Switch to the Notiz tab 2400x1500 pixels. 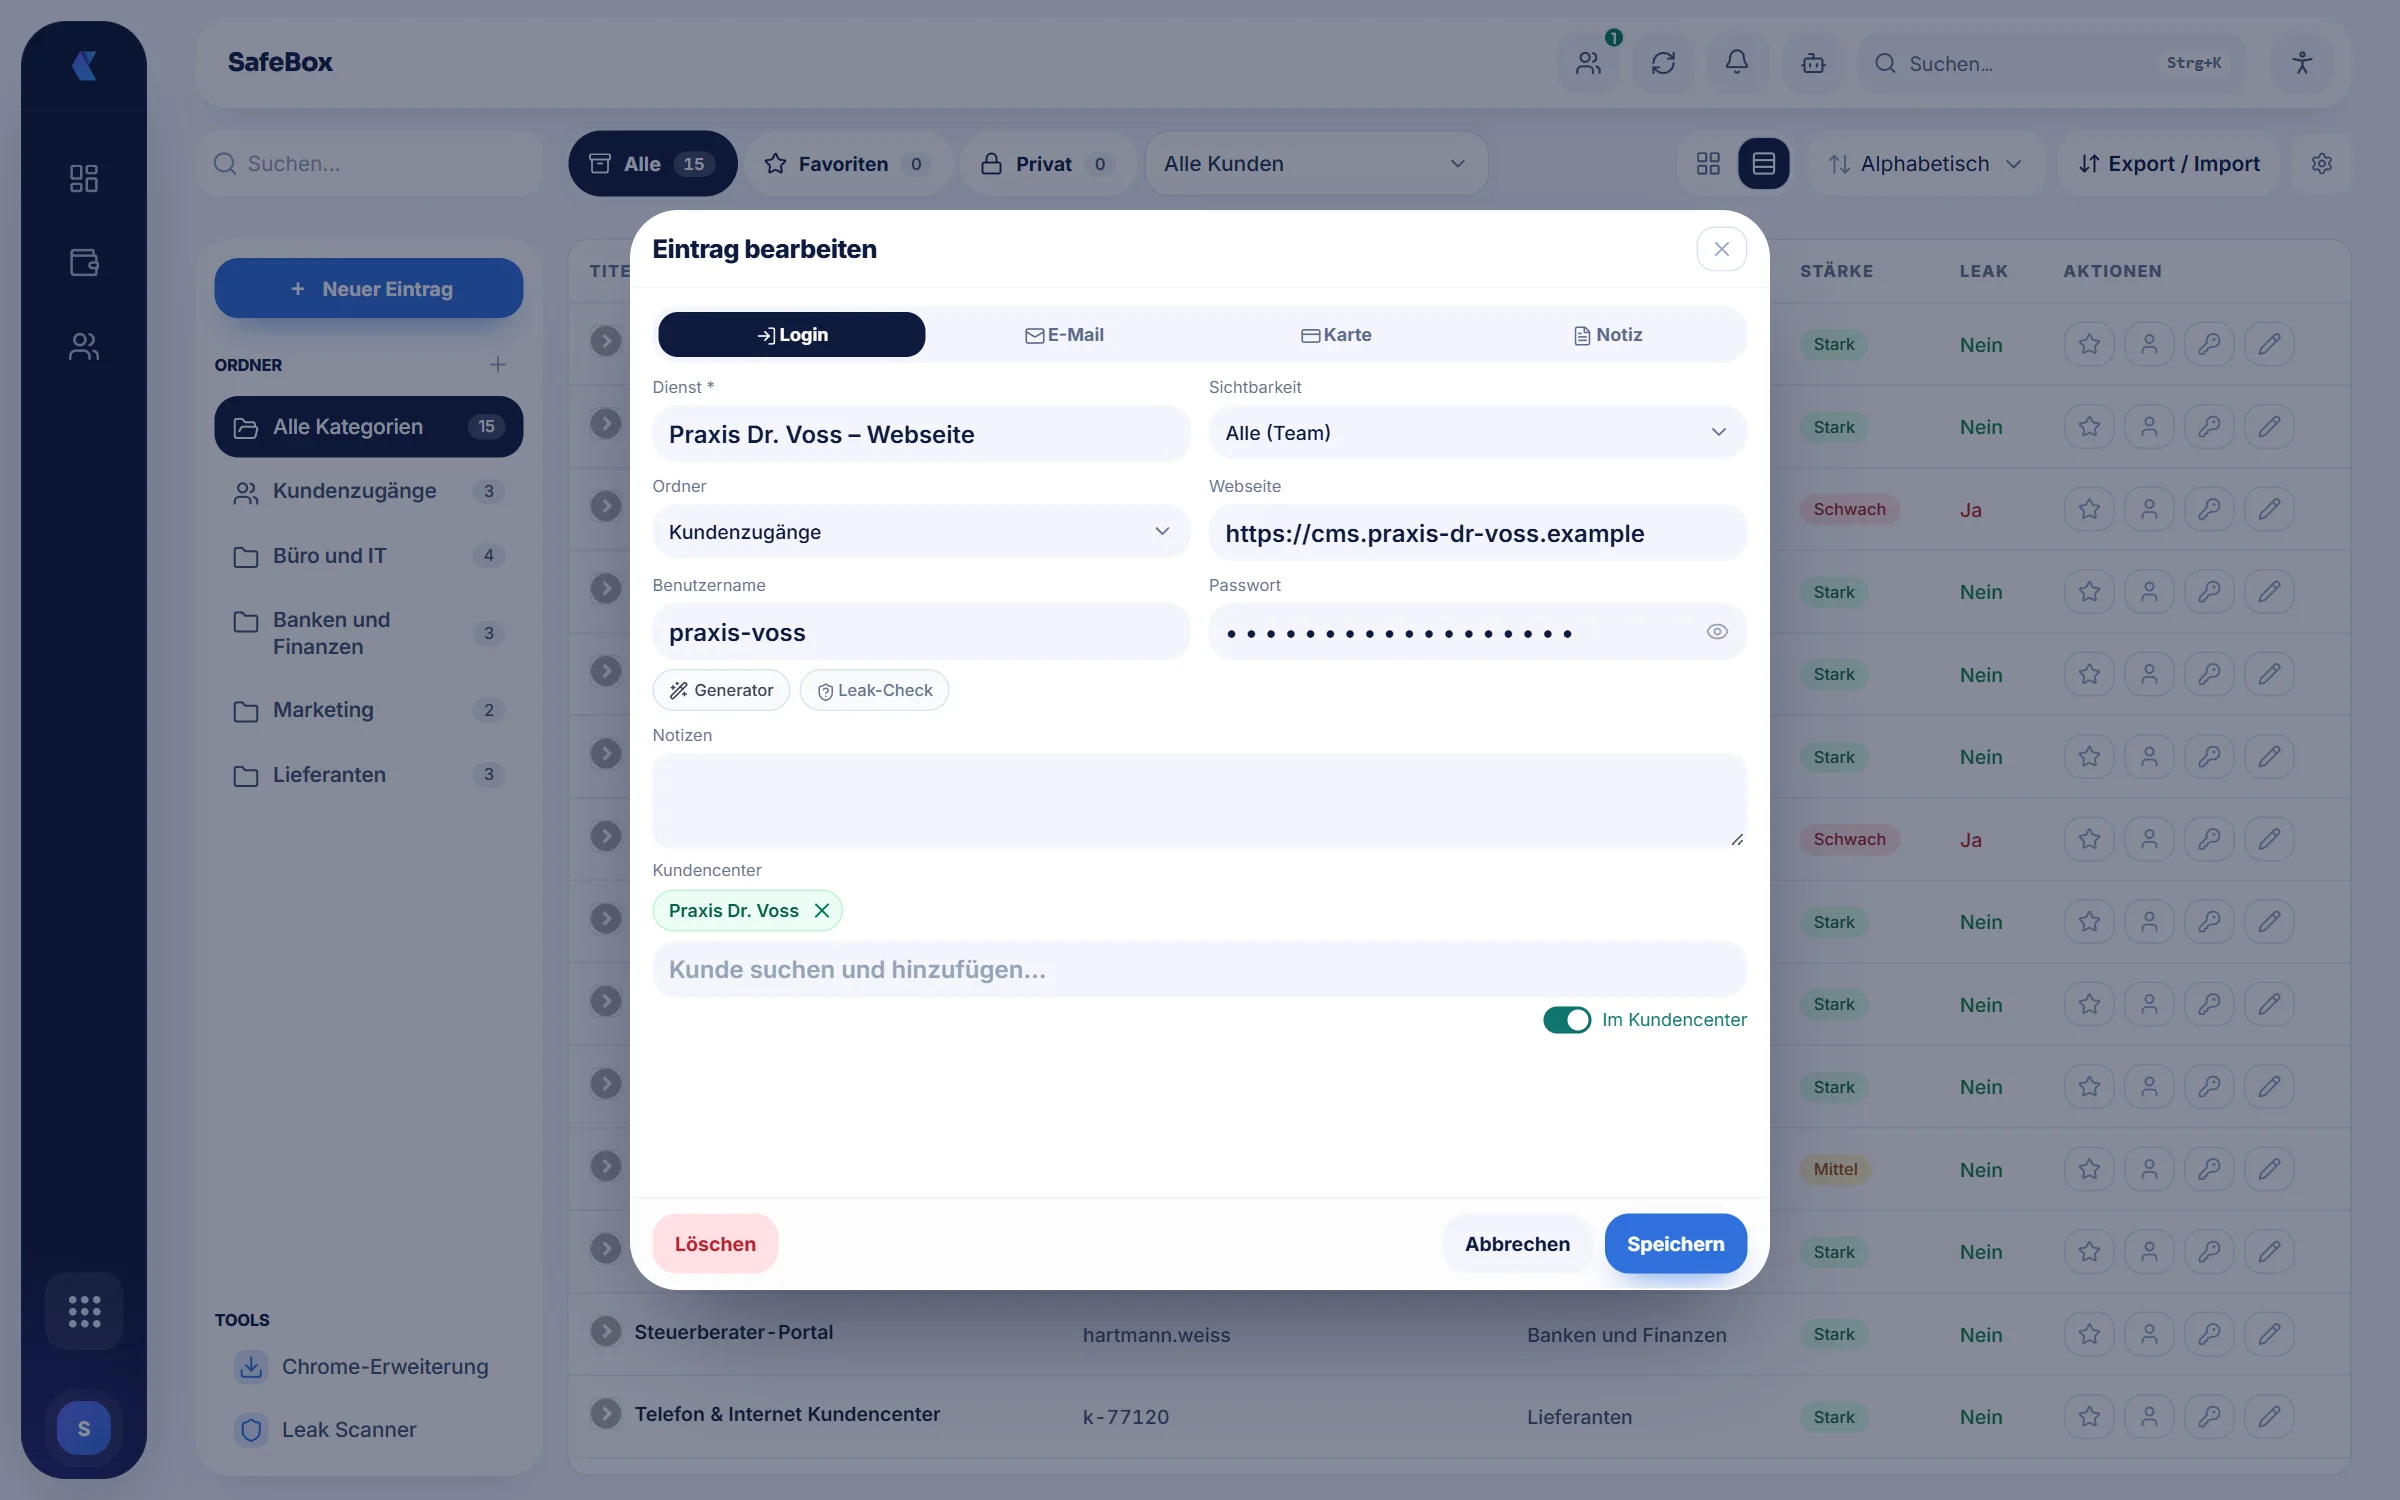[x=1608, y=334]
